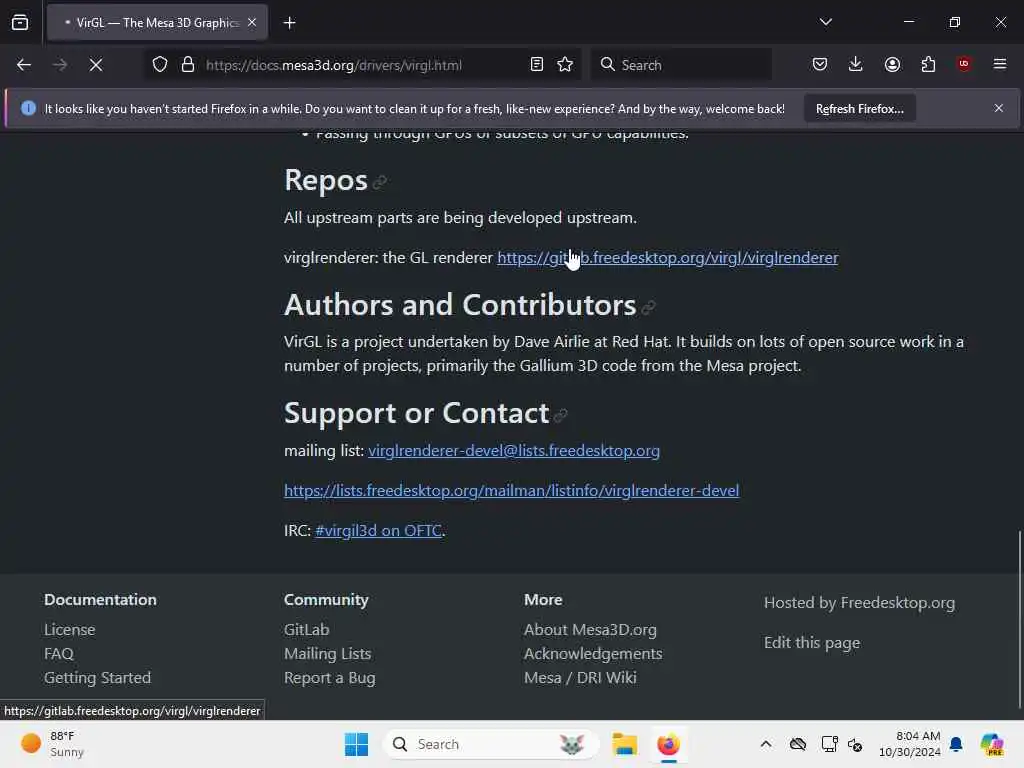Click the Firefox taskbar icon
This screenshot has width=1024, height=768.
[x=668, y=744]
